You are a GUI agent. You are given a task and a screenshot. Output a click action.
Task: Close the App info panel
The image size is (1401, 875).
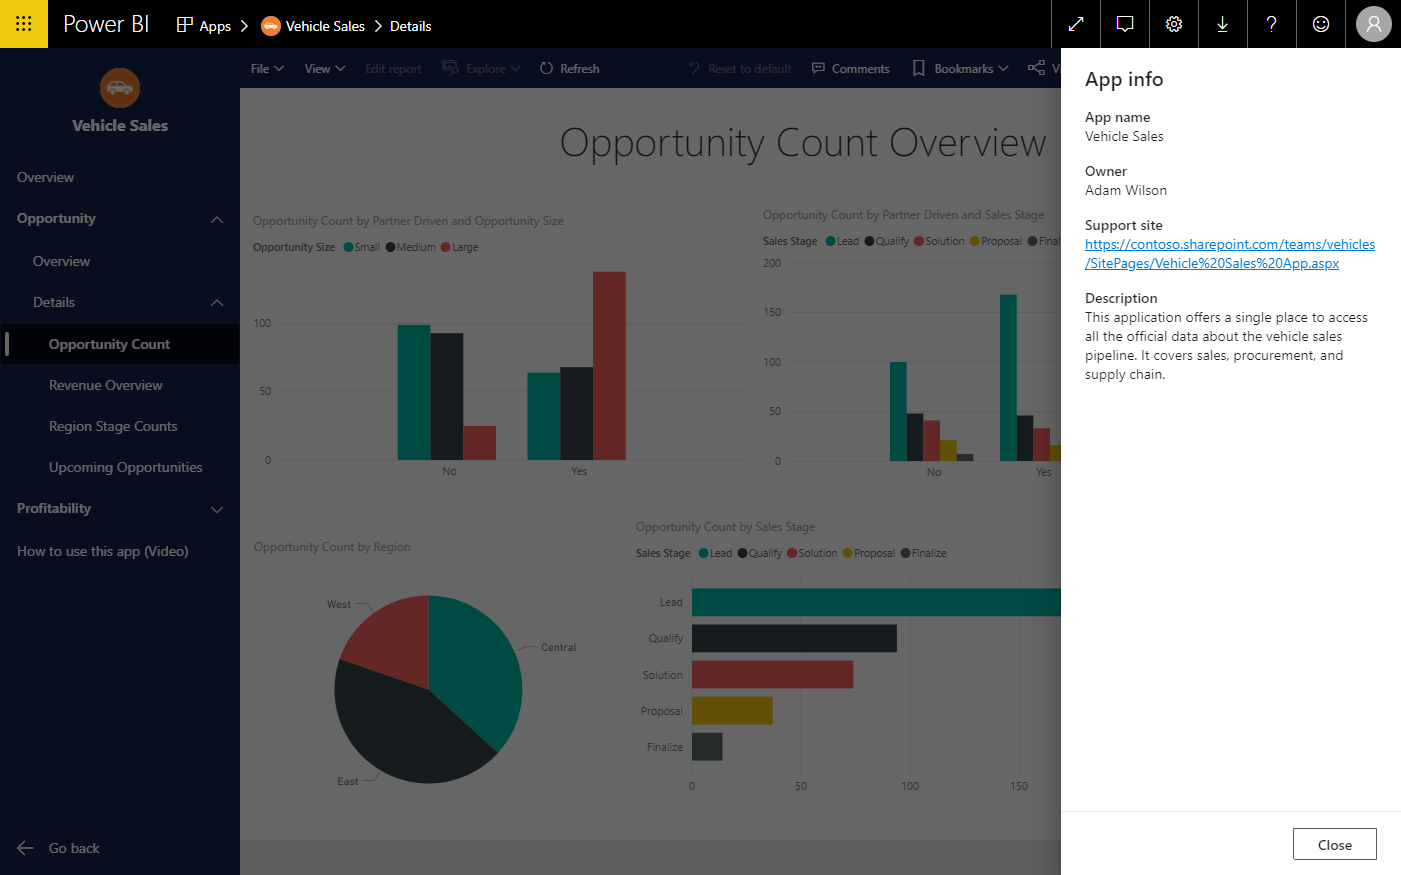[1334, 843]
